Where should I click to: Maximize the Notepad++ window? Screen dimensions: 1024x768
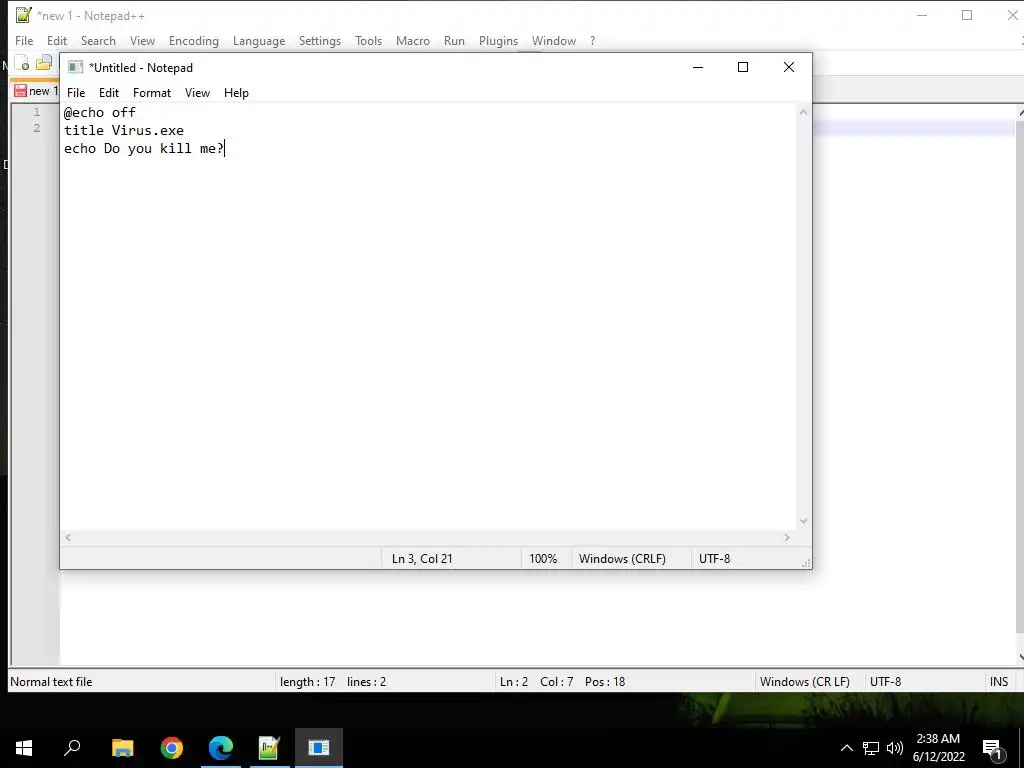pos(967,15)
